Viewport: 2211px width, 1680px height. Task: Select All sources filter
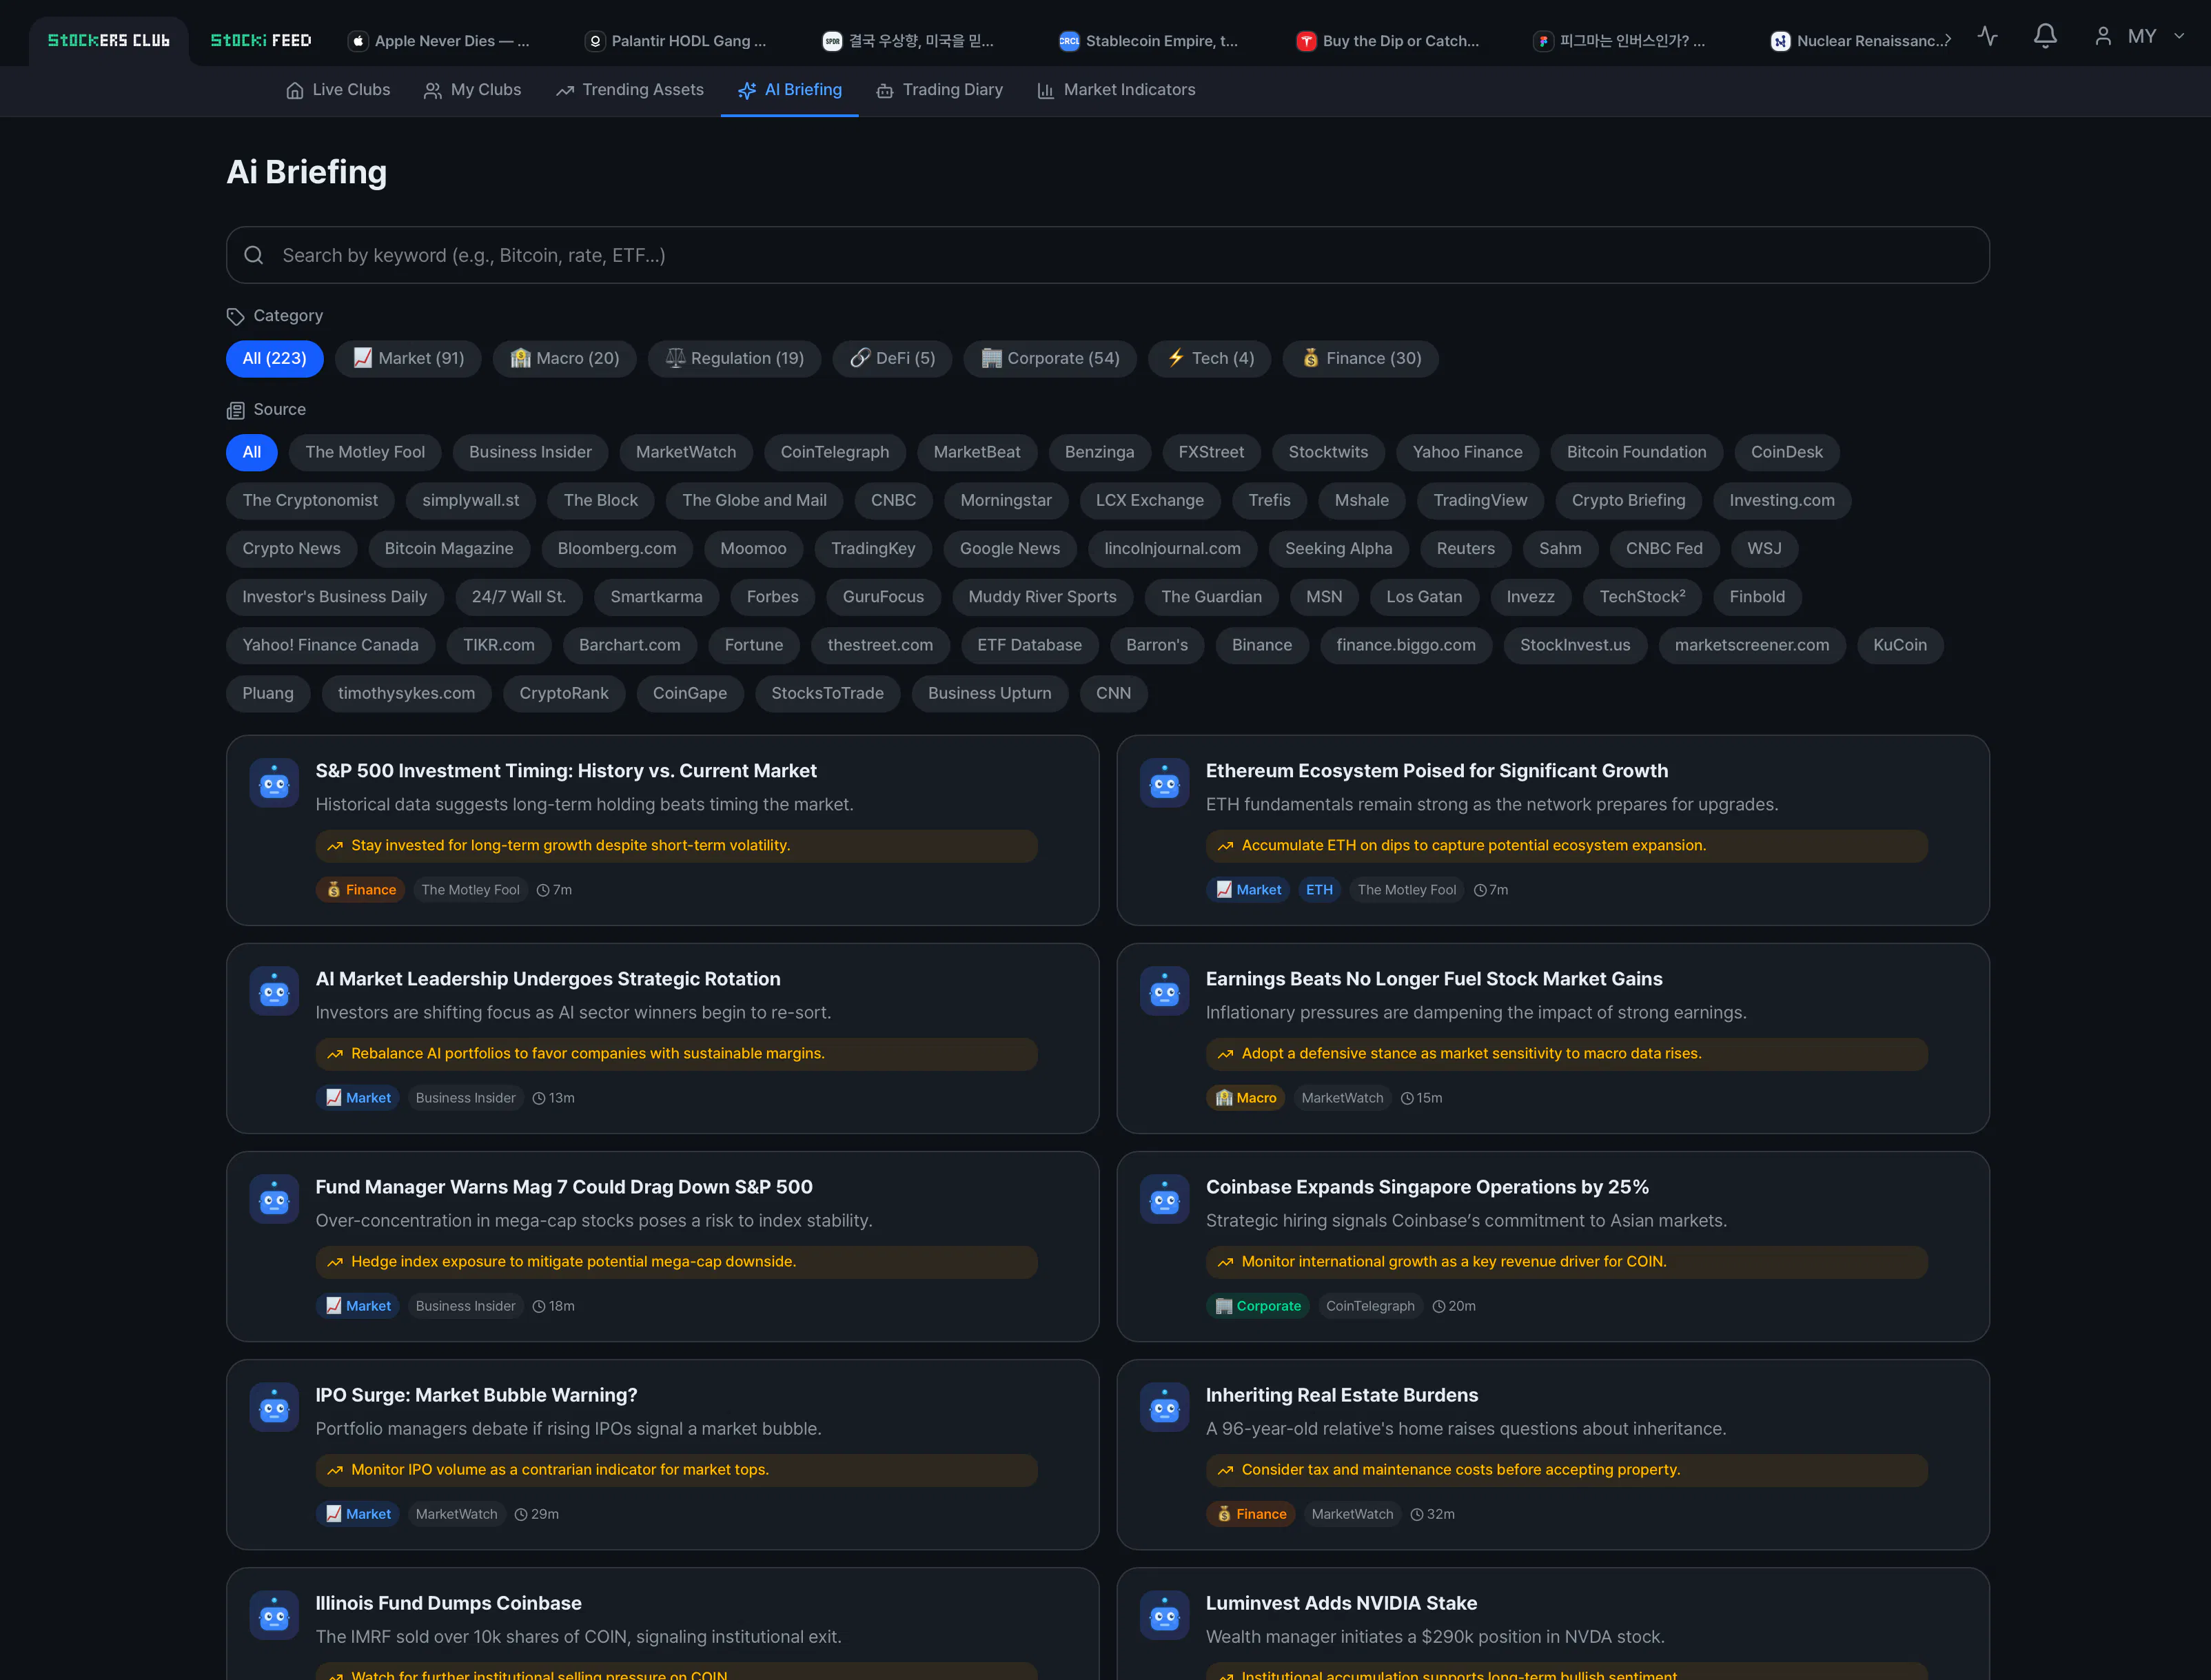[x=252, y=452]
